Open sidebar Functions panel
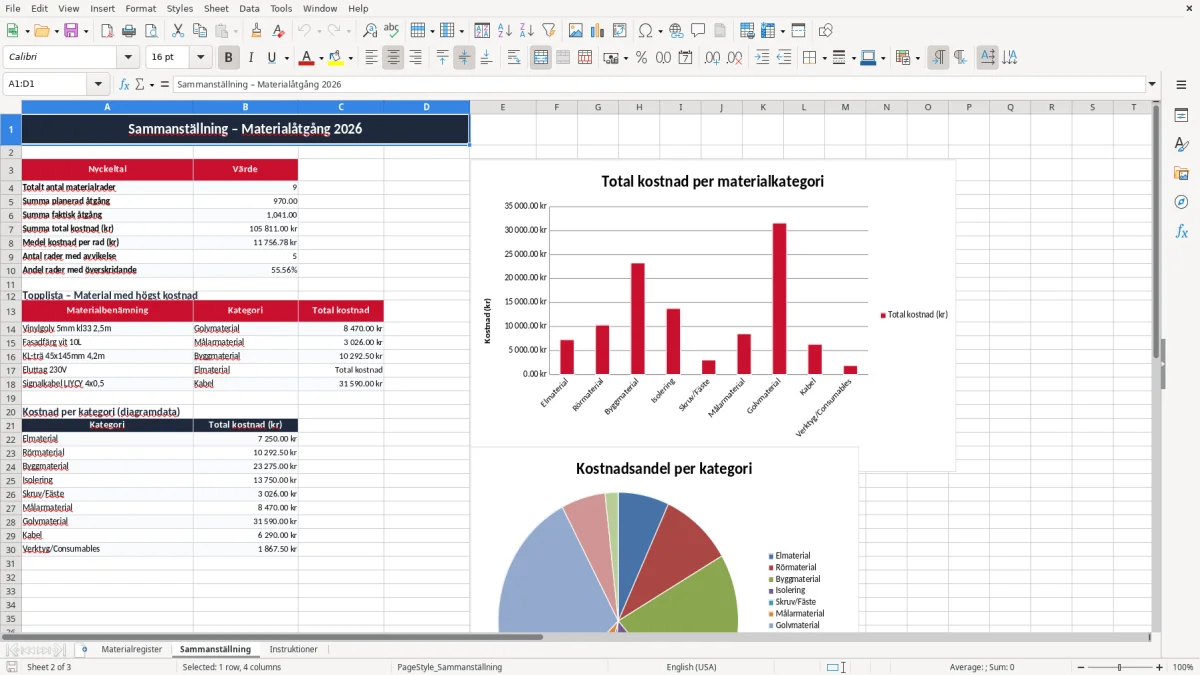1200x675 pixels. pos(1181,231)
